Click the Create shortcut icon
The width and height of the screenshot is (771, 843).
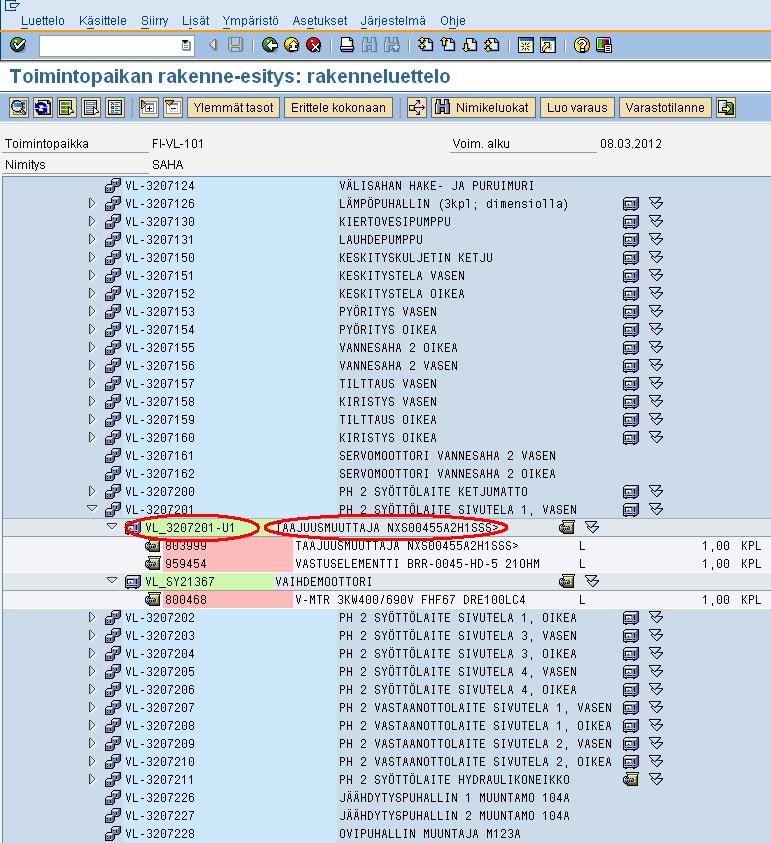coord(547,45)
